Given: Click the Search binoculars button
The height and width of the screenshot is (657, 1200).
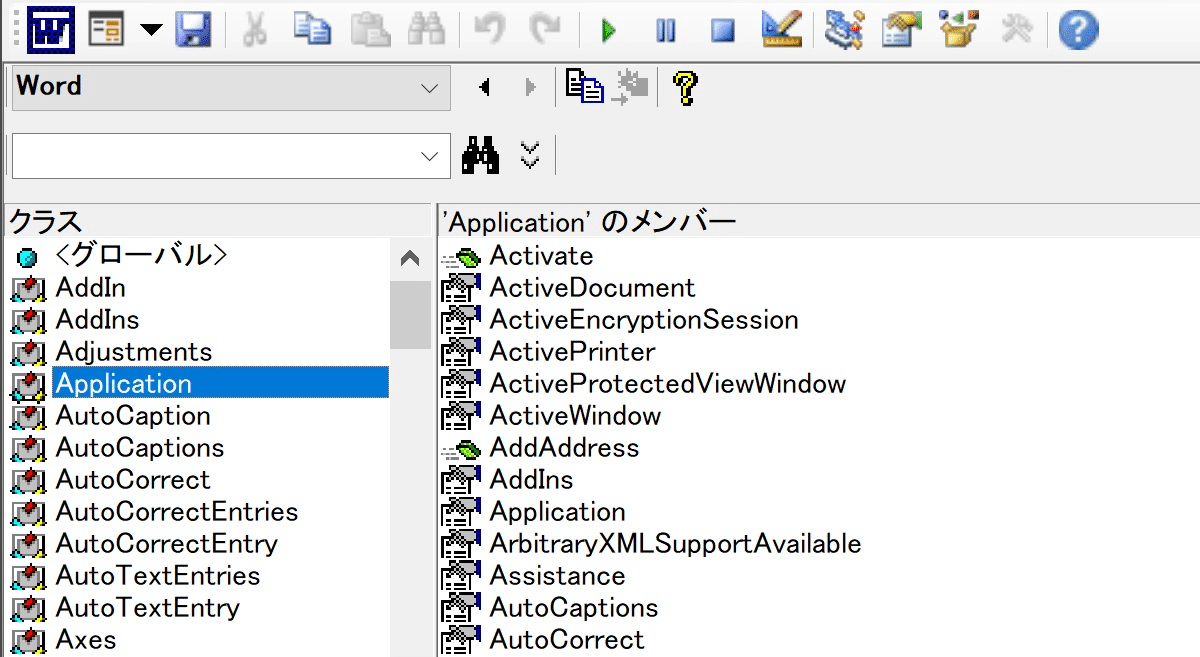Looking at the screenshot, I should 481,156.
